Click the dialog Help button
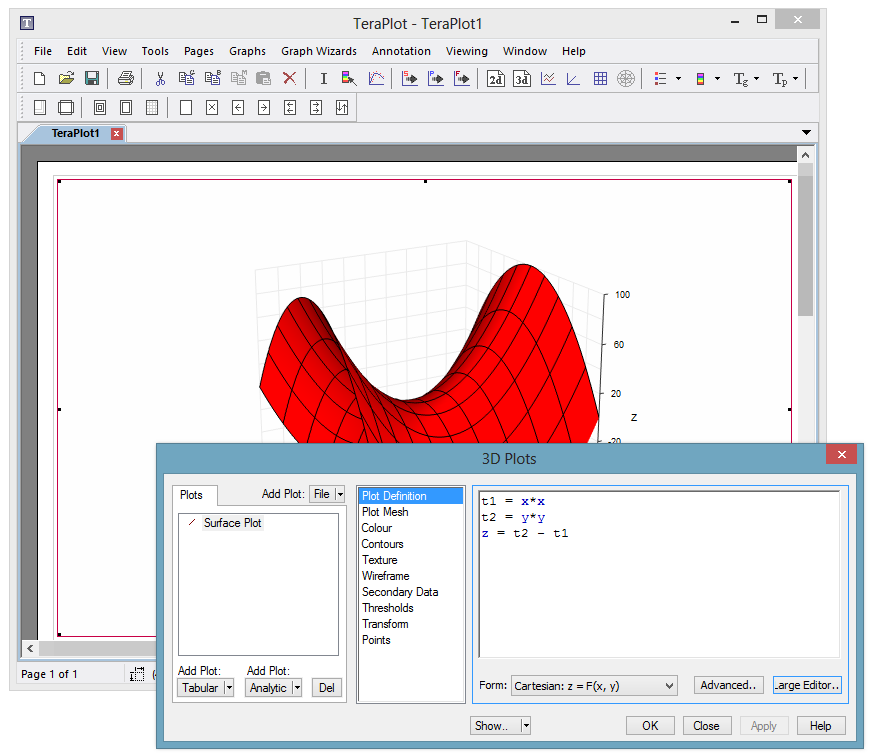The width and height of the screenshot is (871, 754). coord(820,726)
